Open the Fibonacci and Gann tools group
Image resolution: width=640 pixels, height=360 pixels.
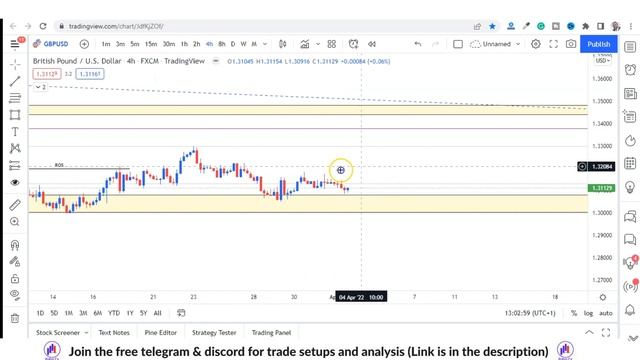point(15,98)
